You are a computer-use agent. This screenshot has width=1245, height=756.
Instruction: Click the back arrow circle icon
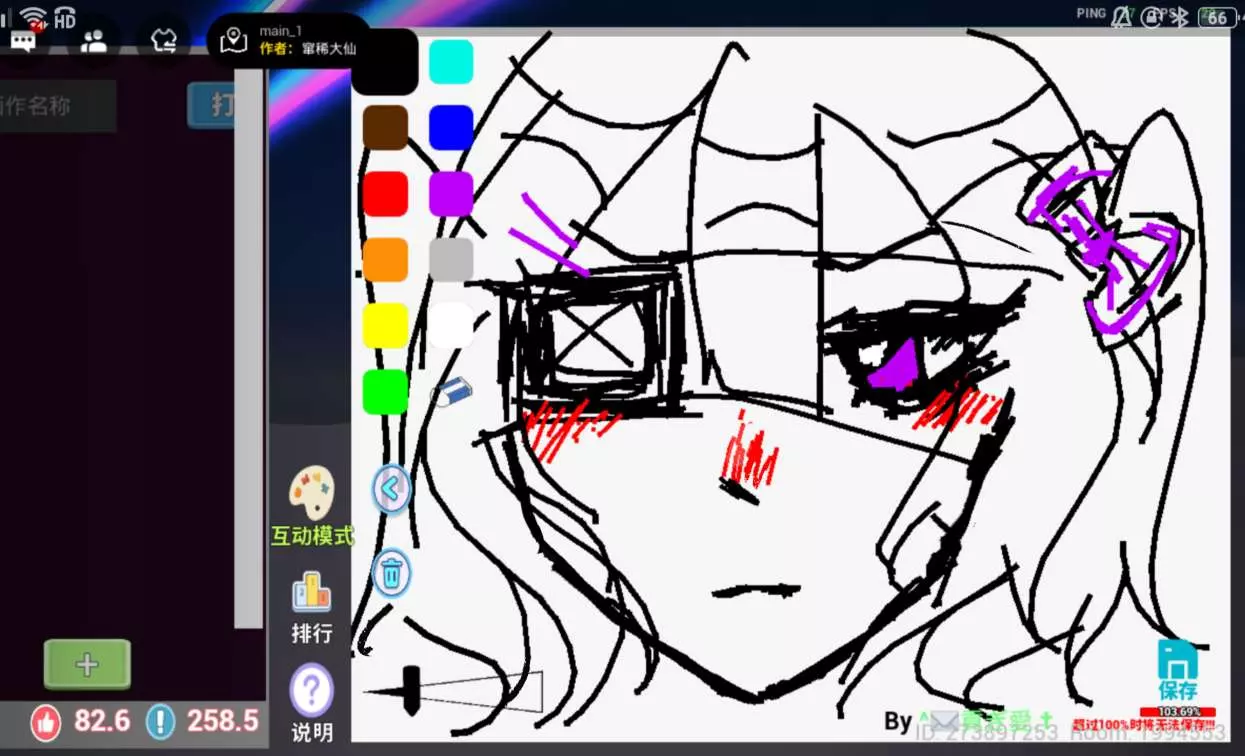click(x=391, y=490)
